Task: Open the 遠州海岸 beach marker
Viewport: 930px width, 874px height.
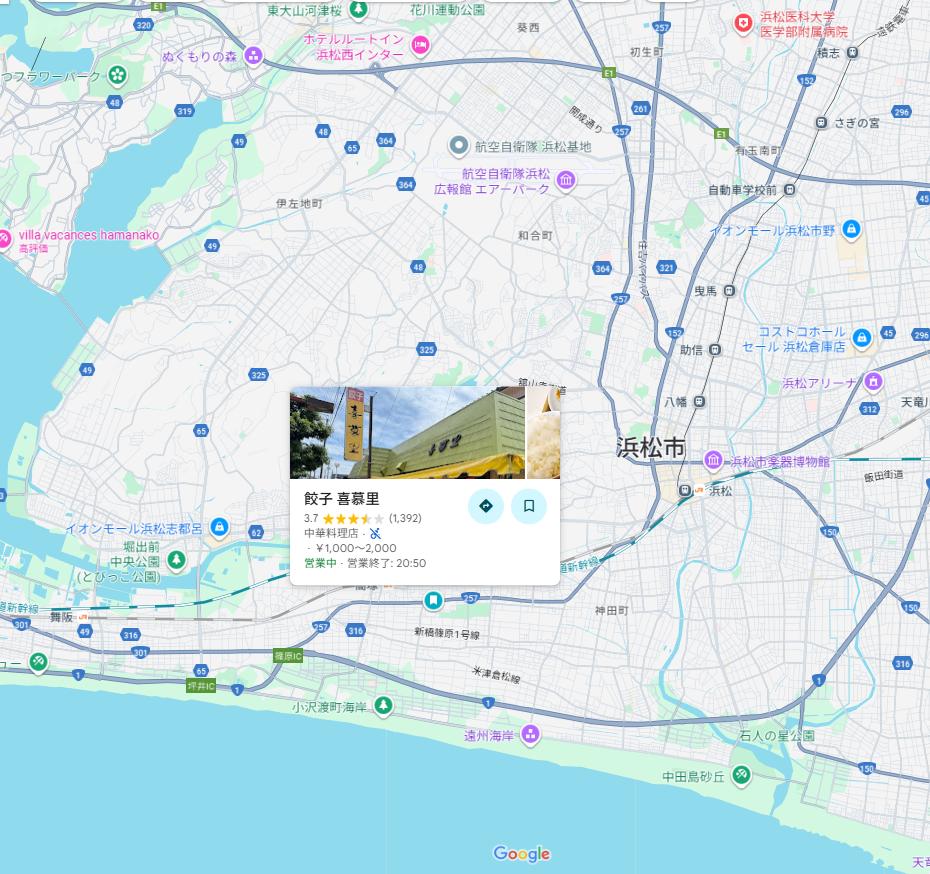Action: [x=529, y=734]
